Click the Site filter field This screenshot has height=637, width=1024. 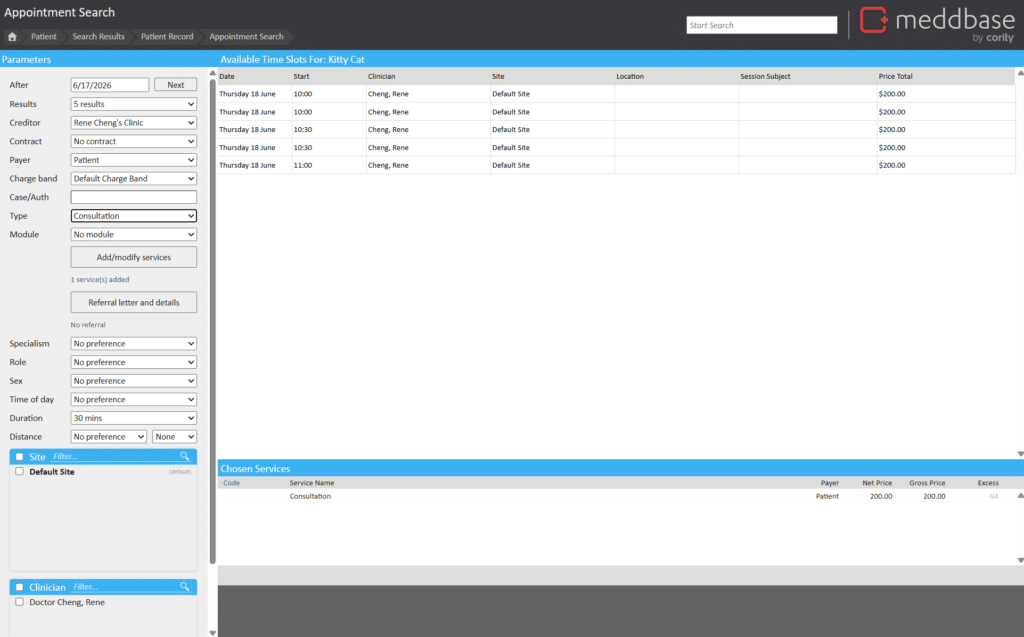pos(115,456)
